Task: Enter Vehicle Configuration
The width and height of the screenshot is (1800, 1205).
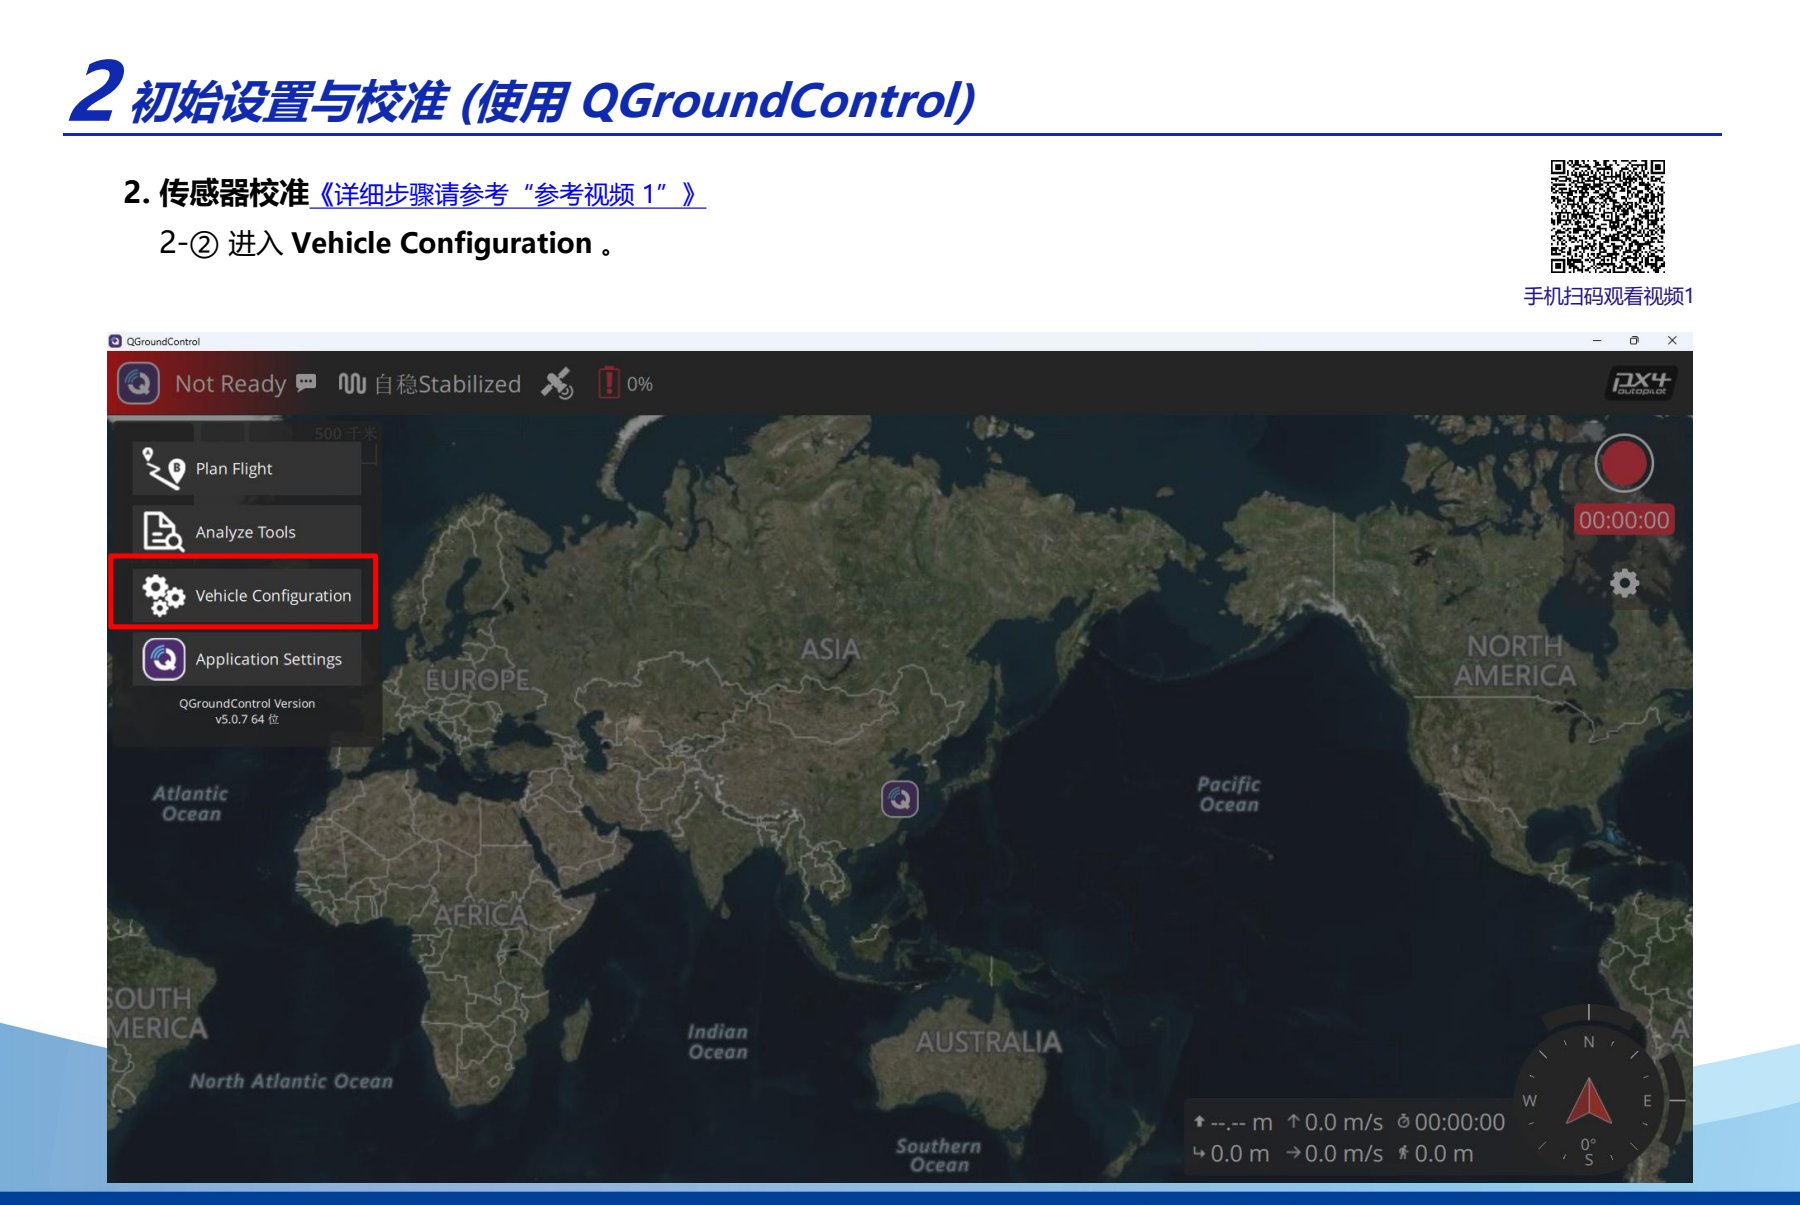Action: pyautogui.click(x=247, y=595)
